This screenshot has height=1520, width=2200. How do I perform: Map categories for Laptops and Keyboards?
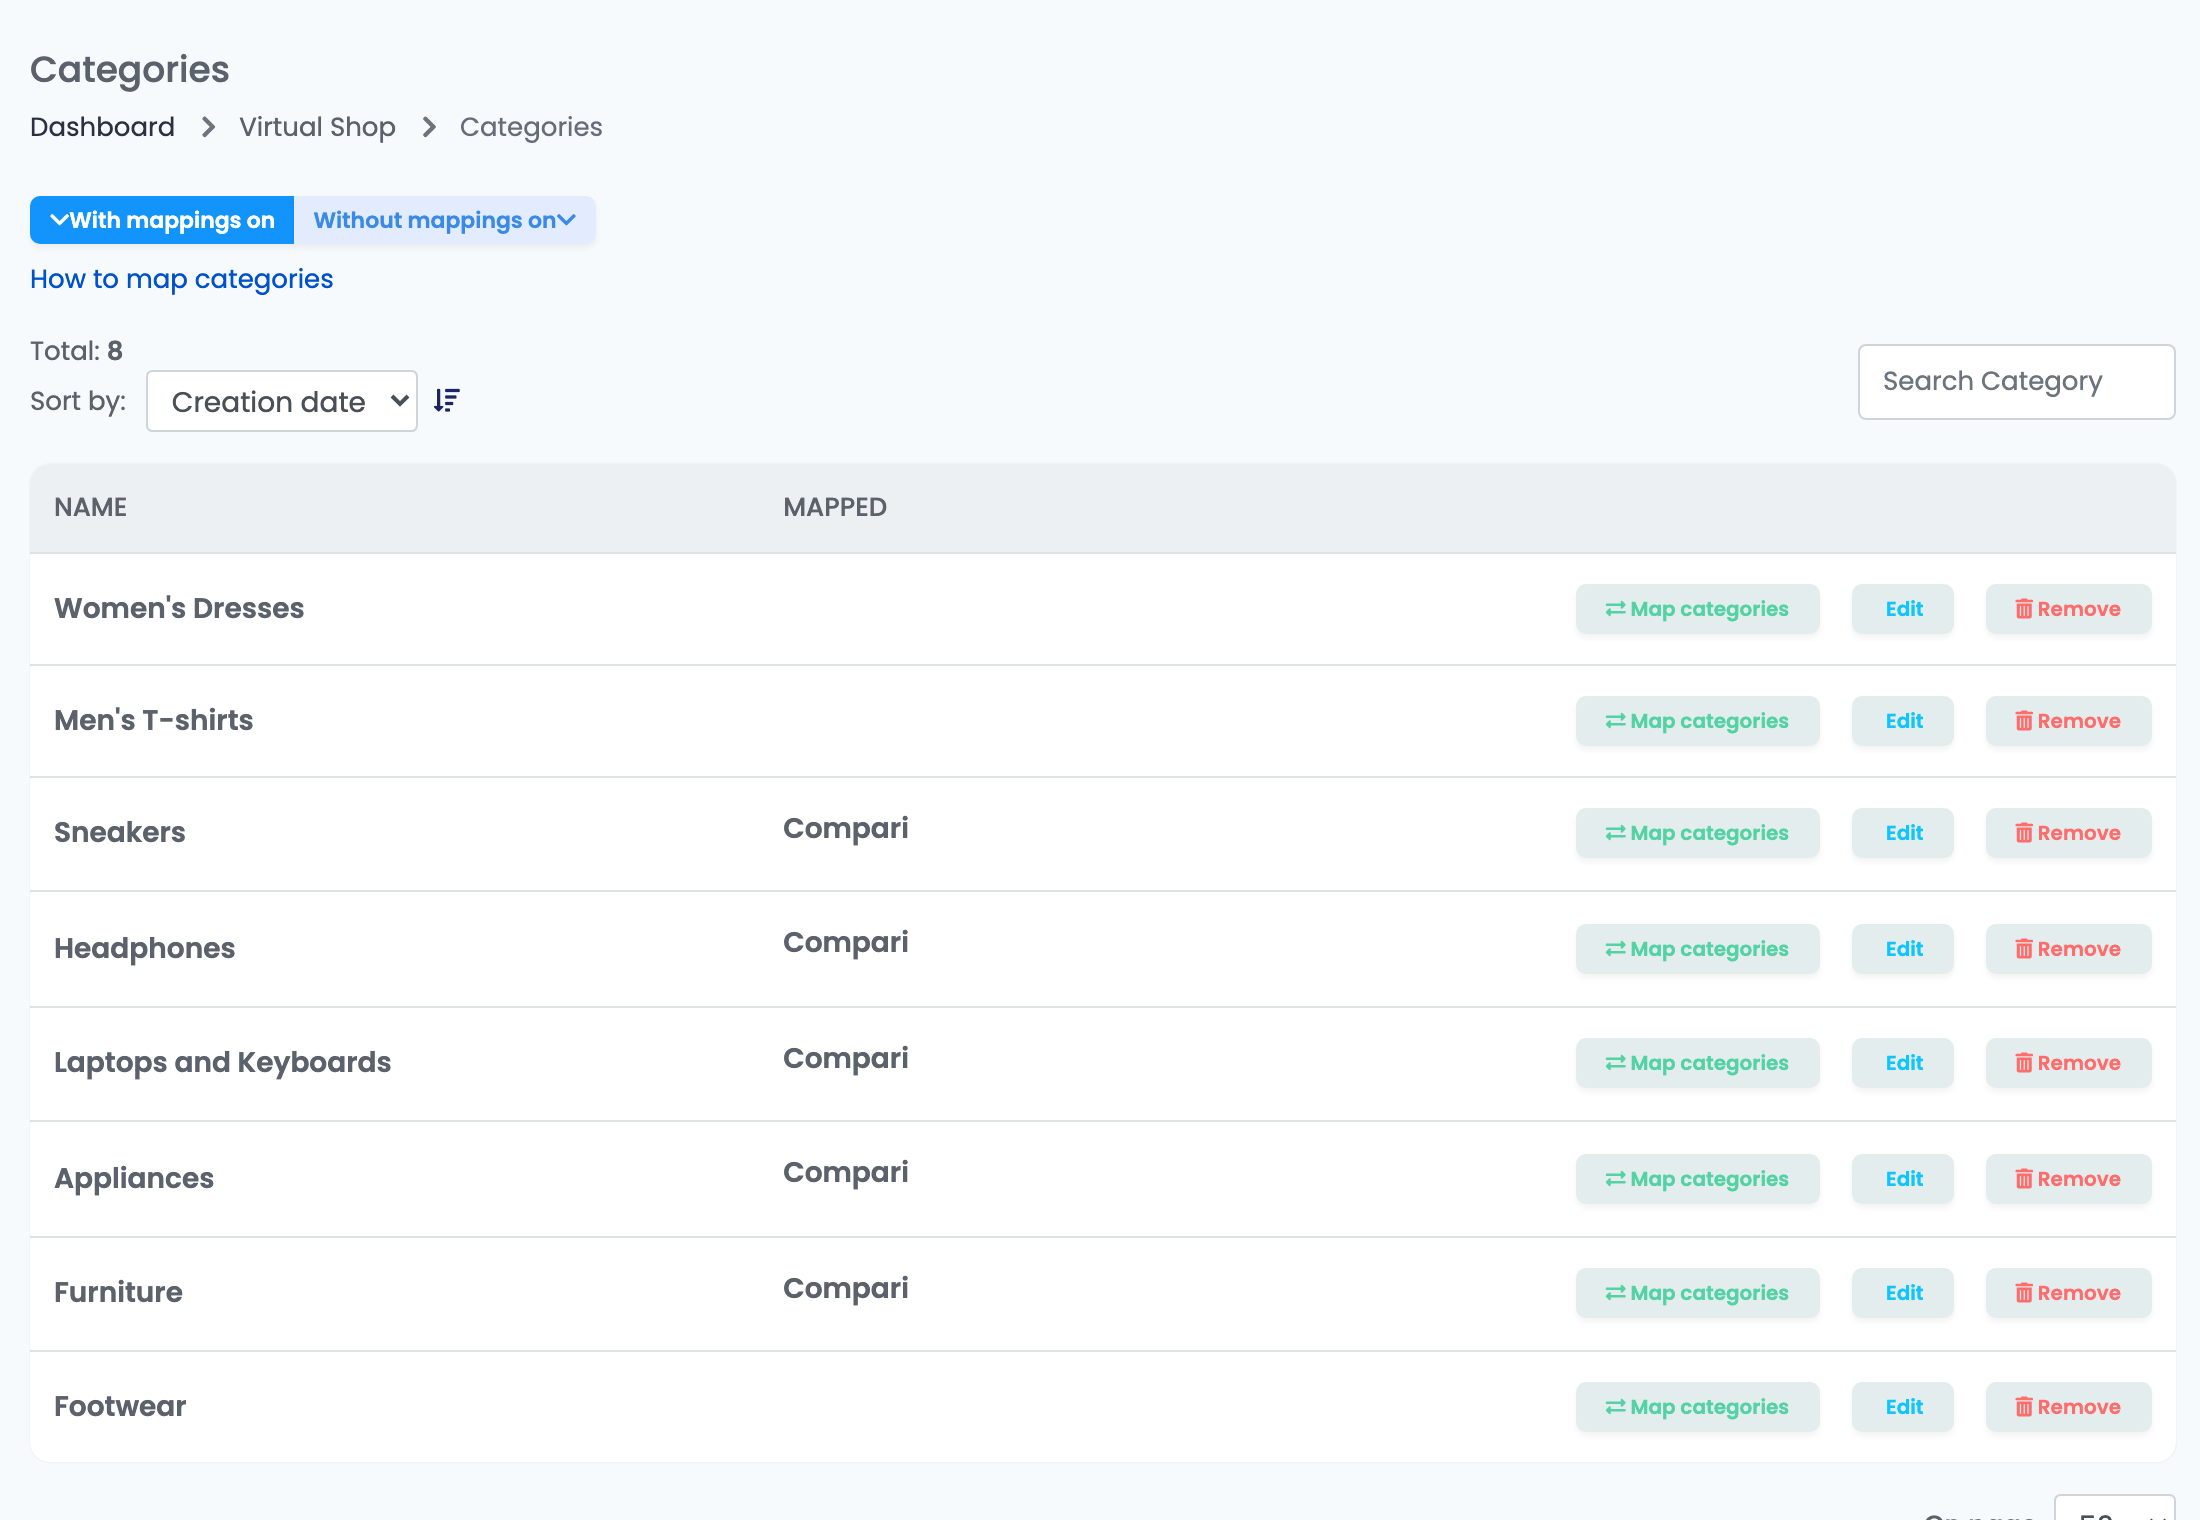(1697, 1063)
